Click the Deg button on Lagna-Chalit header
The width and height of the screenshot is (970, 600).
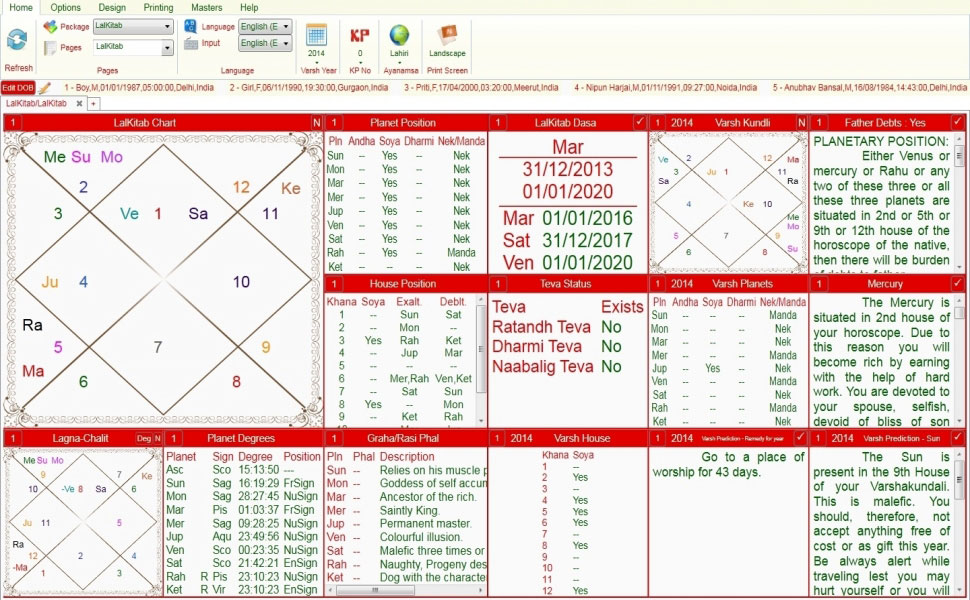(144, 438)
